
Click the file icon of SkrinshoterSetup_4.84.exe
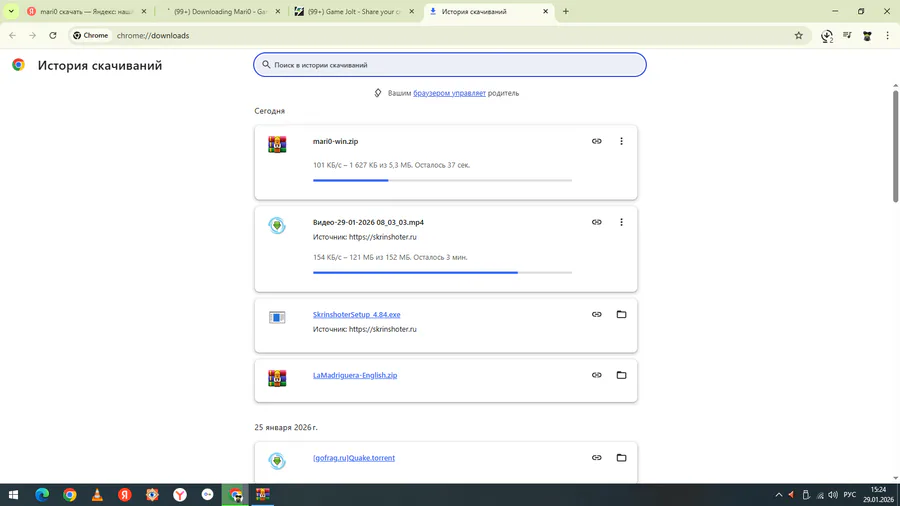[277, 317]
